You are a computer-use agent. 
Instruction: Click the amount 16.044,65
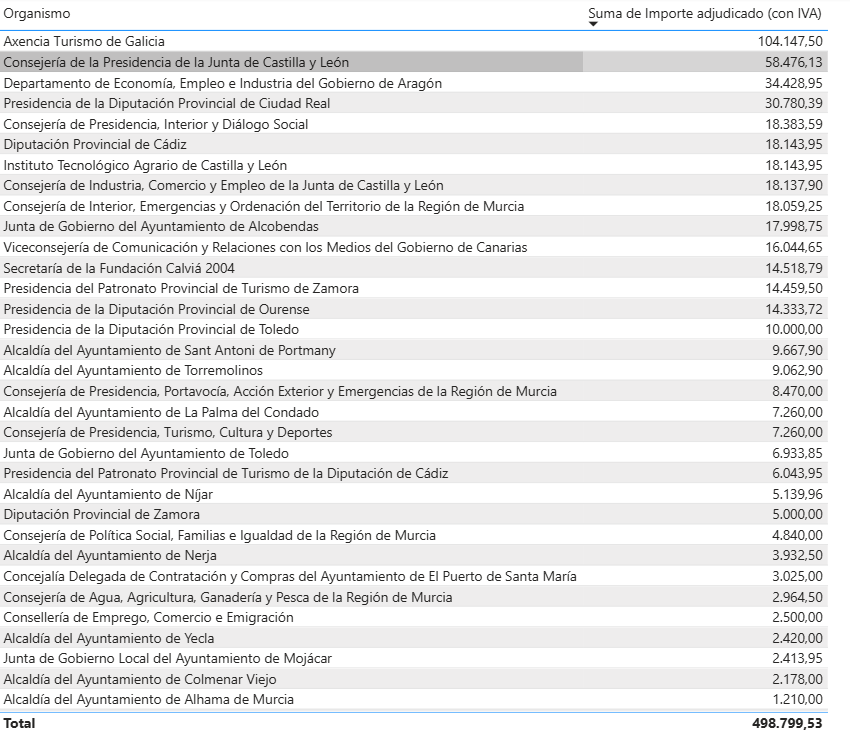click(794, 247)
